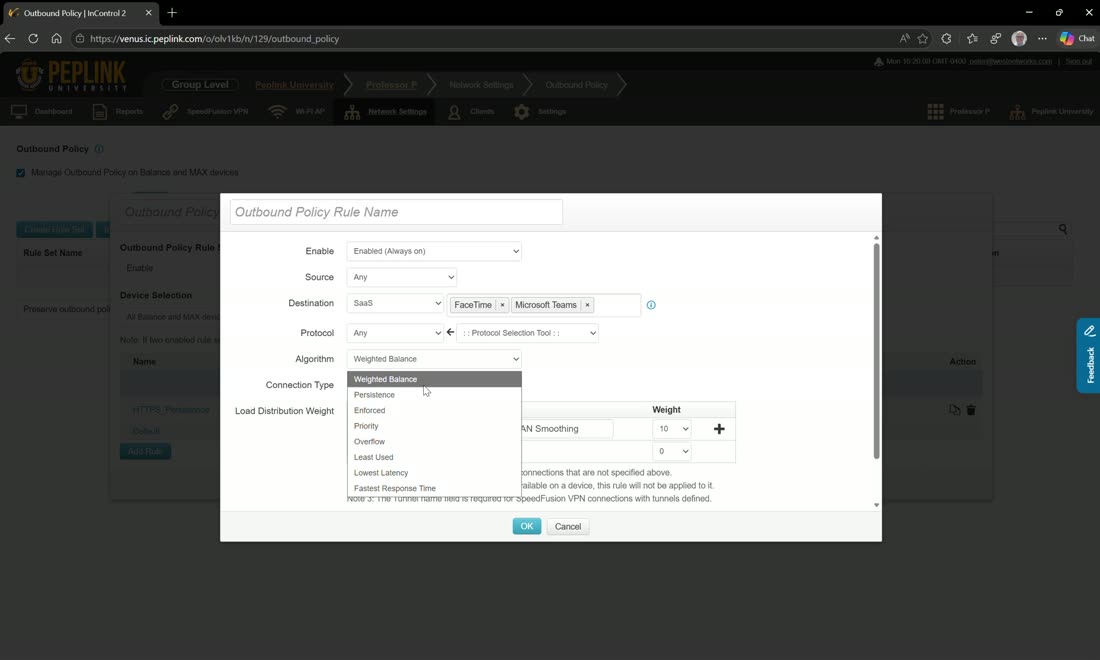This screenshot has height=660, width=1100.
Task: Click the Outbound Policy info icon
Action: [99, 149]
